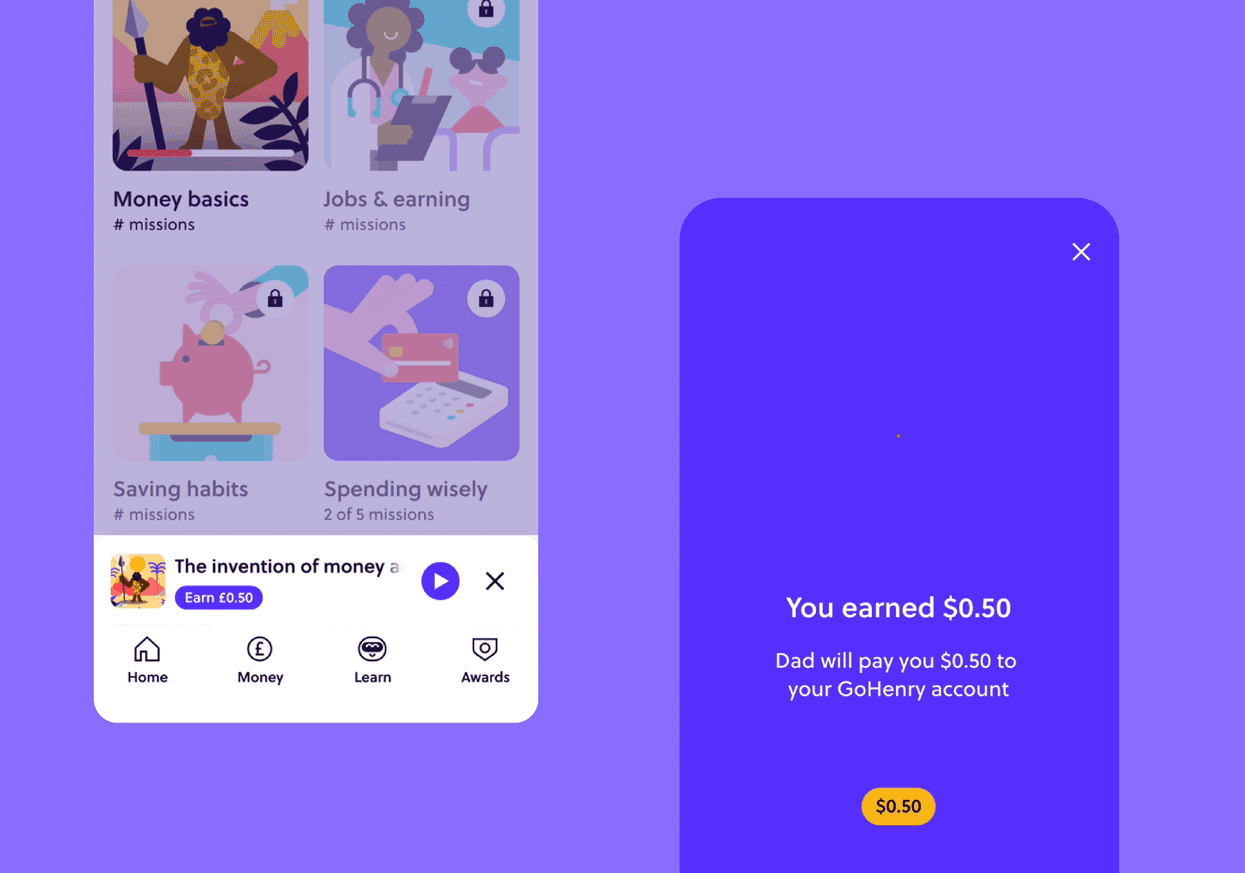Click the Money basics progress bar
This screenshot has width=1245, height=873.
coord(210,153)
